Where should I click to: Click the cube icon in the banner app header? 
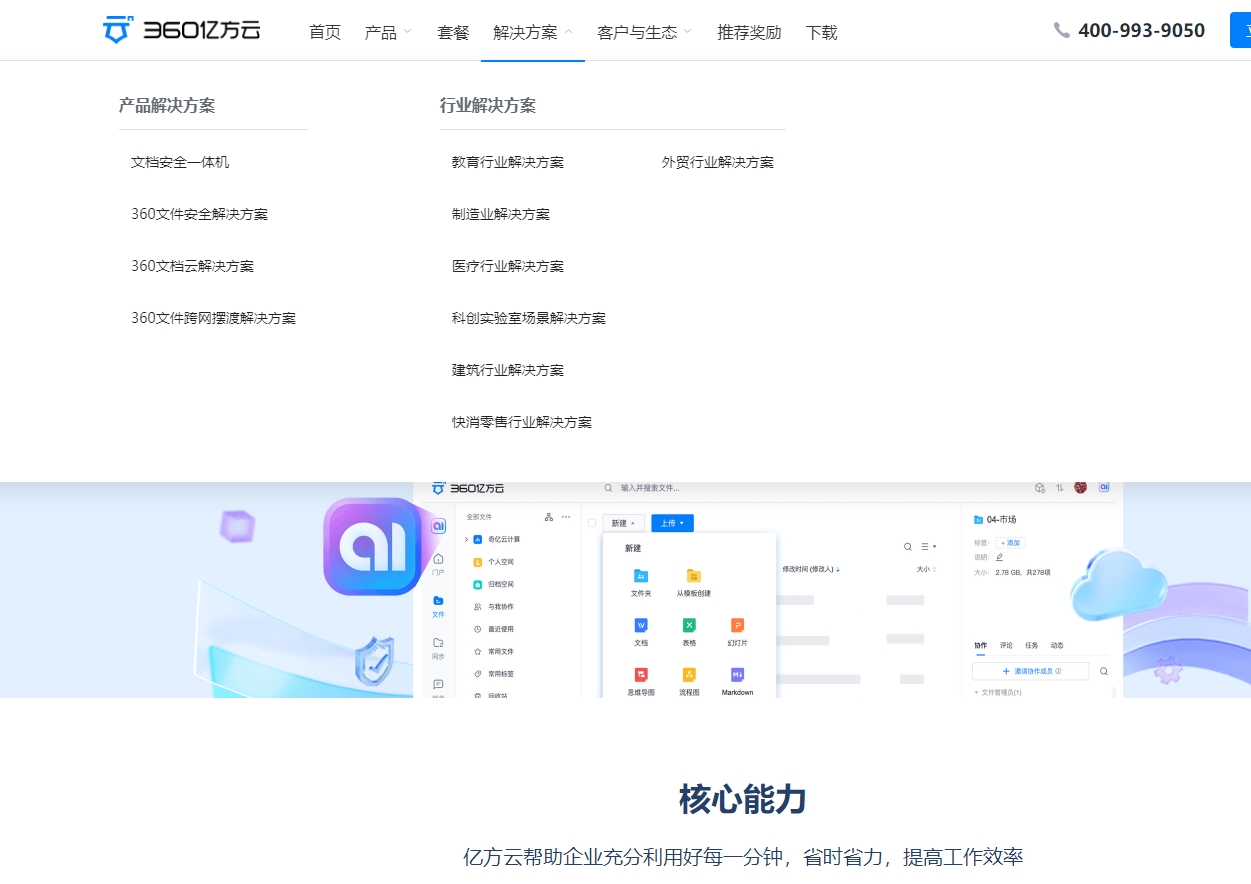(1040, 488)
